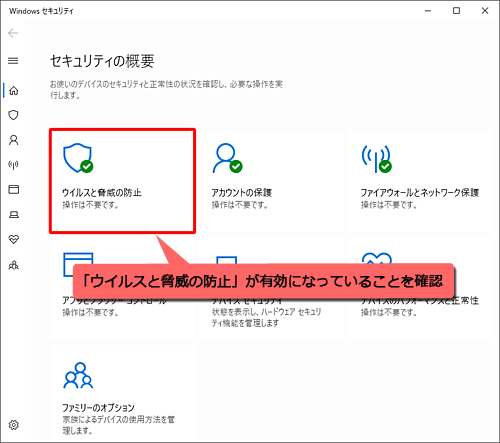Screen dimensions: 500x443
Task: Open App & browser control window icon in sidebar
Action: point(14,189)
